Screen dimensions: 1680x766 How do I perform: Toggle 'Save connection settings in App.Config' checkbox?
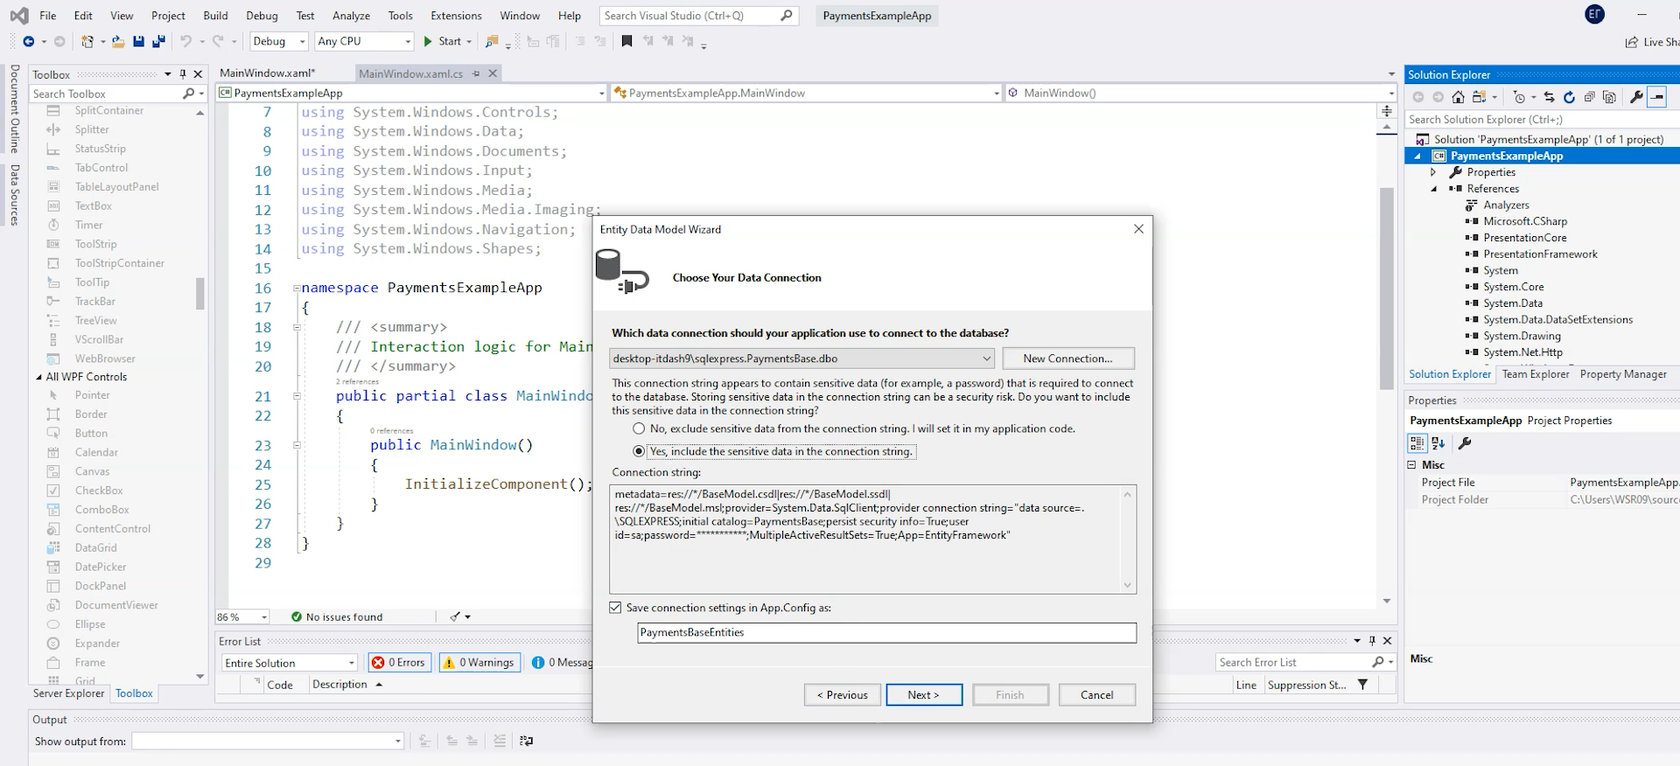616,607
